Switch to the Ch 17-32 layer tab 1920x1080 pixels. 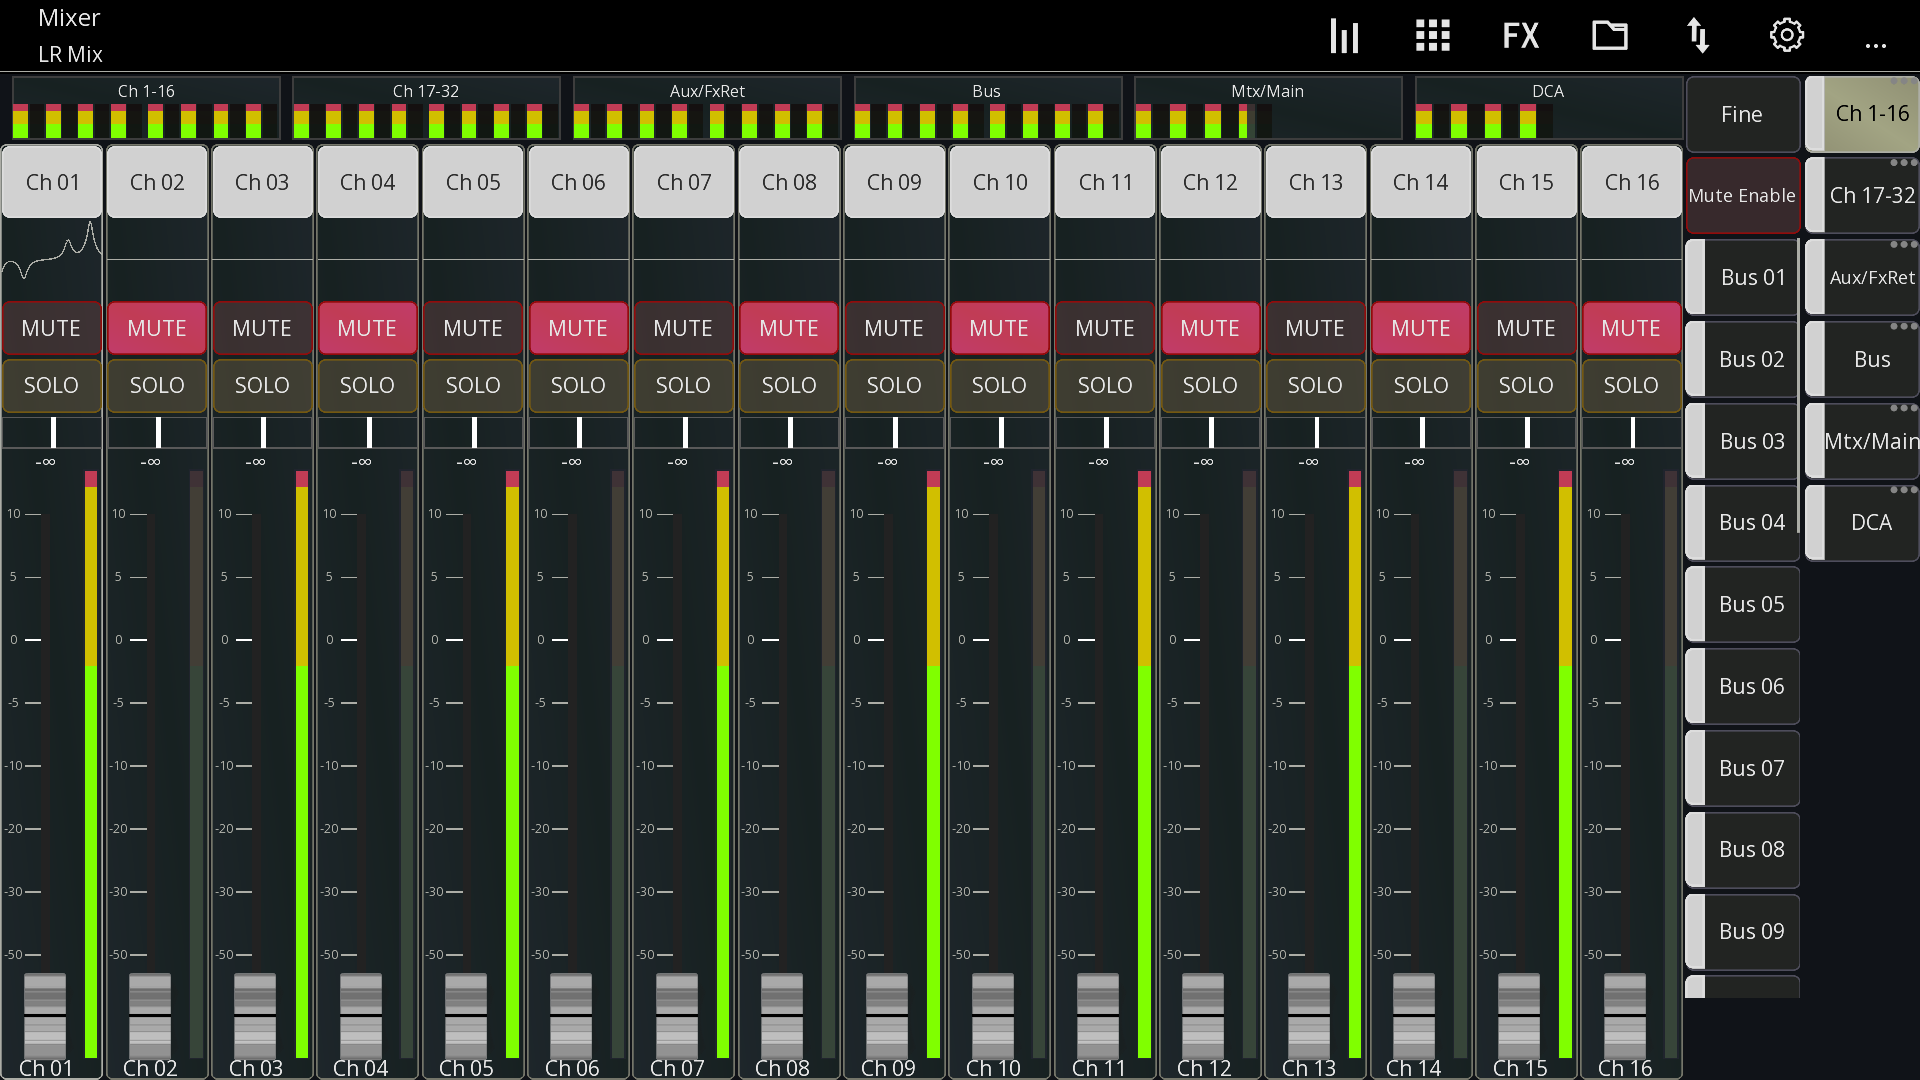tap(1862, 195)
